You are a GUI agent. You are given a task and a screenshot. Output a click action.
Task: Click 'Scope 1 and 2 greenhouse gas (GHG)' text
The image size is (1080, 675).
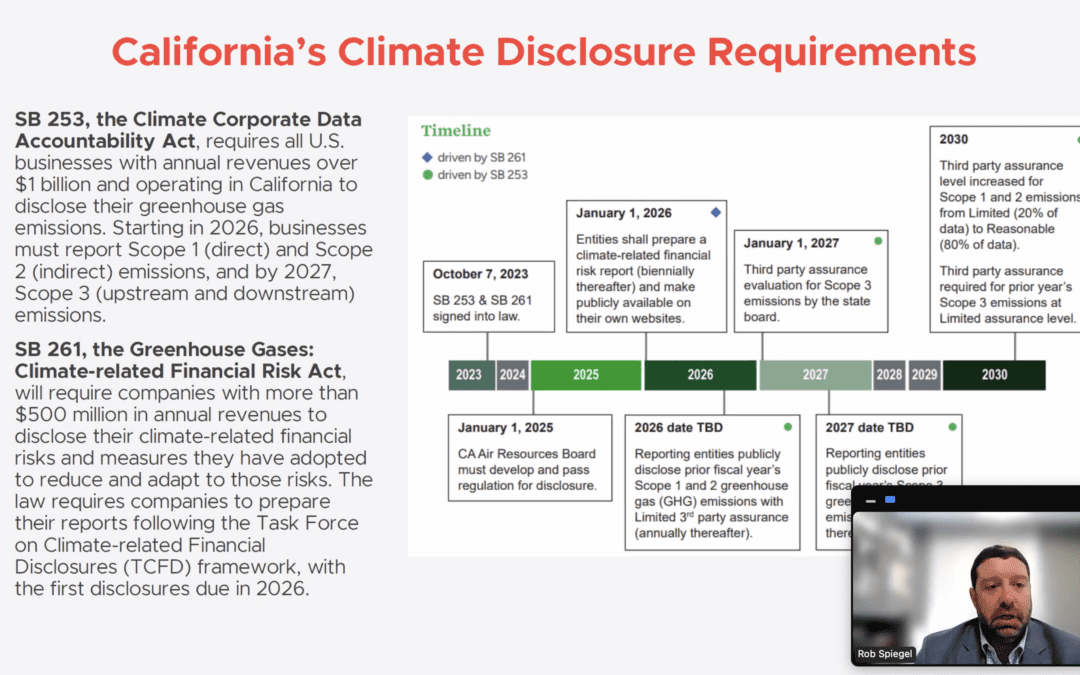tap(711, 493)
